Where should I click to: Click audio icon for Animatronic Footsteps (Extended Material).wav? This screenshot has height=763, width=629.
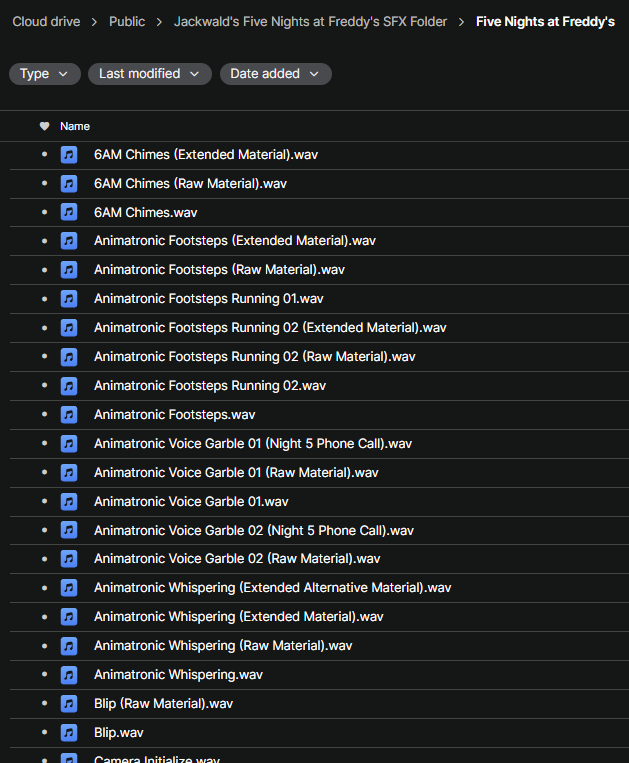click(69, 241)
